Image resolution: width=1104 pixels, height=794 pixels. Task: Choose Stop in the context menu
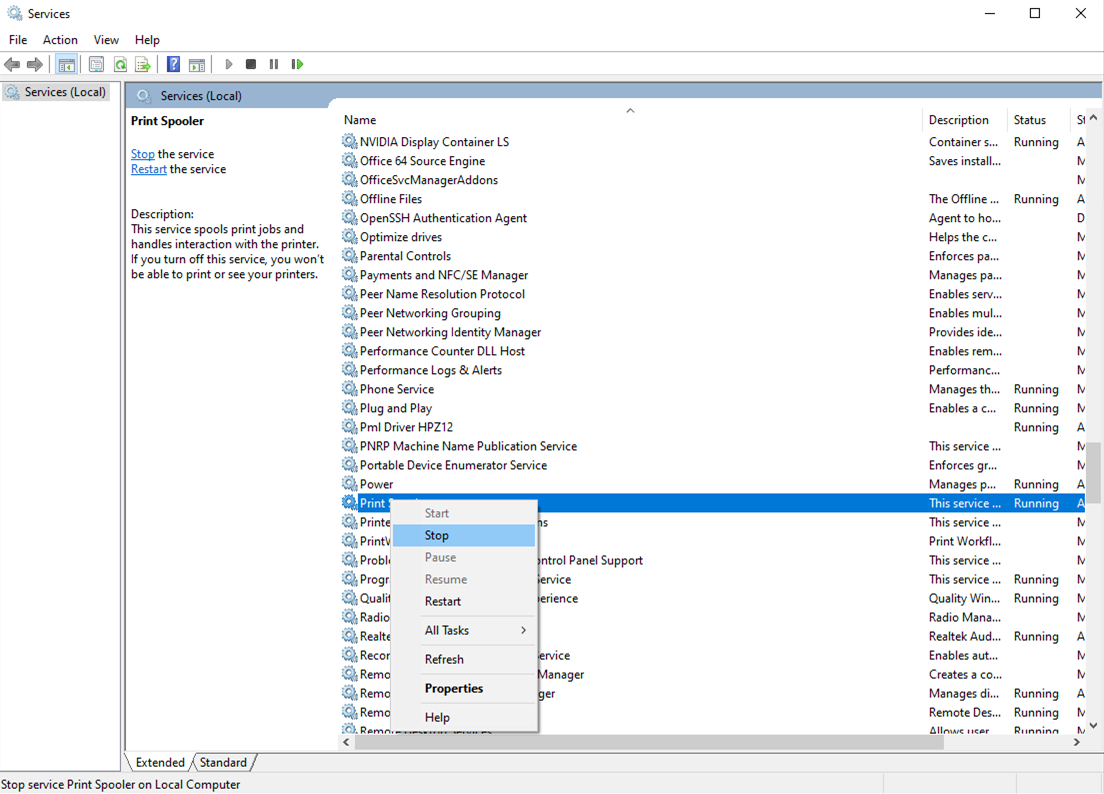[x=437, y=536]
